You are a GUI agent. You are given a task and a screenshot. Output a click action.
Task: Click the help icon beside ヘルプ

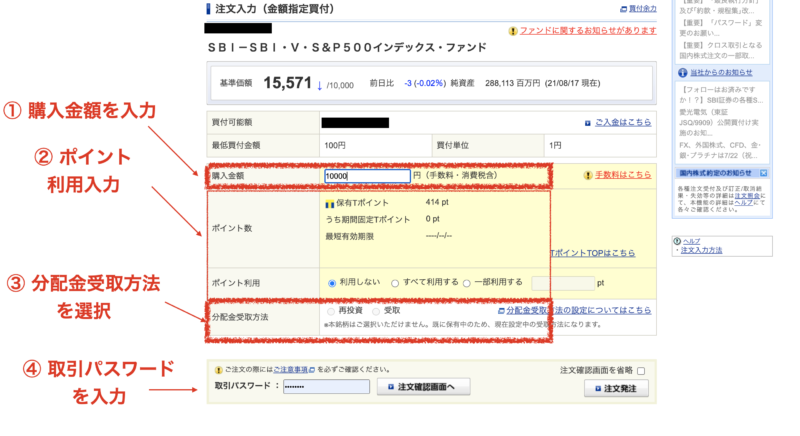677,241
